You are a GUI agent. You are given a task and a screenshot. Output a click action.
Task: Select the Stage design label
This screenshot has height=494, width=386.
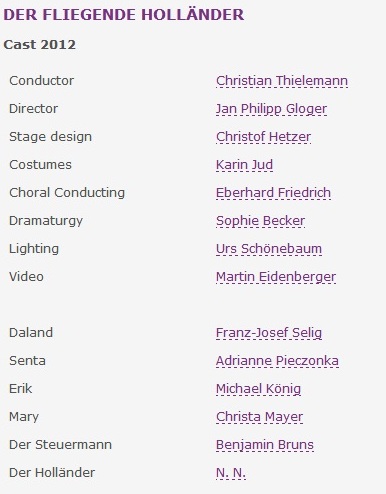tap(50, 137)
